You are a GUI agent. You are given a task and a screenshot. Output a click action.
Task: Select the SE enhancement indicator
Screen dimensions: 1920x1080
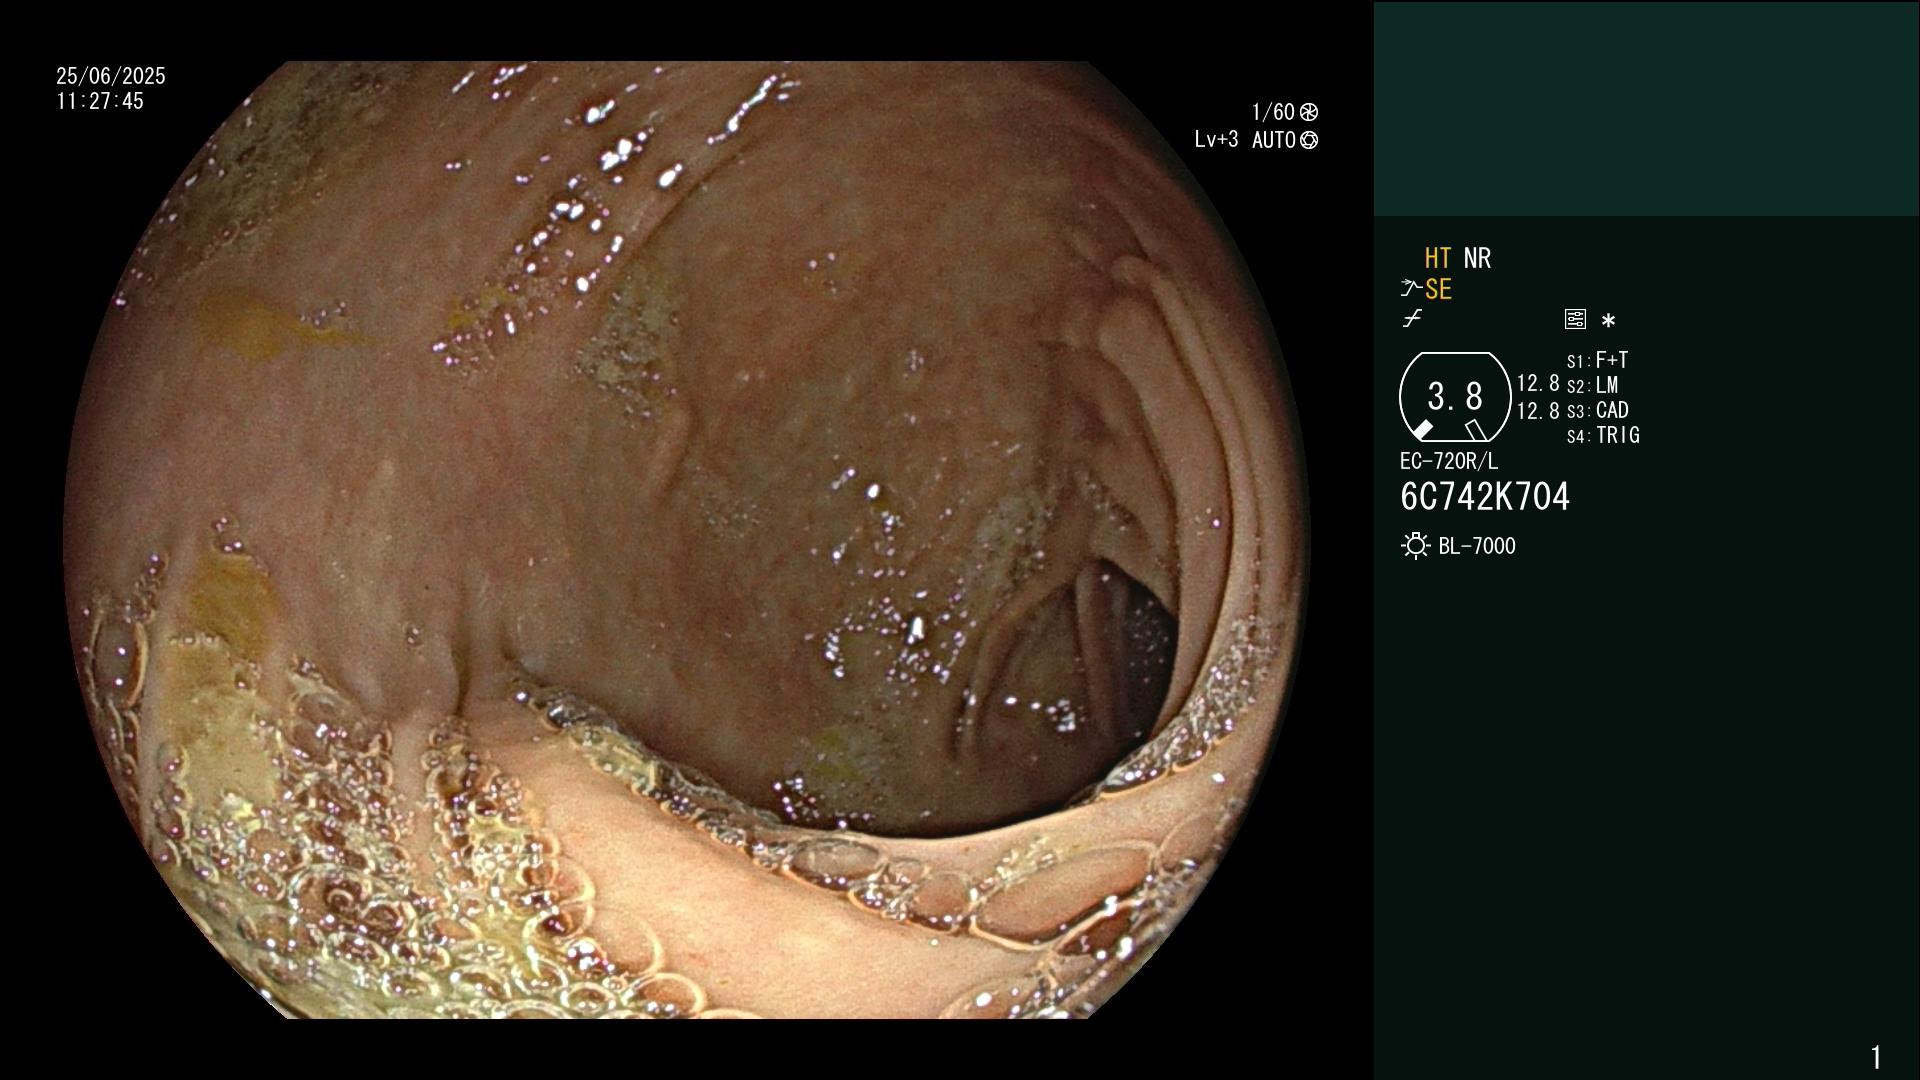(x=1438, y=290)
